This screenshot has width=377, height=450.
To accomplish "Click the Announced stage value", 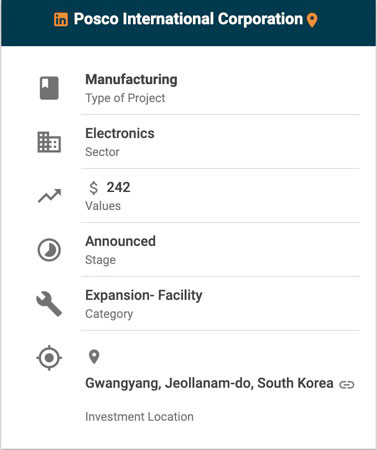I will pyautogui.click(x=121, y=241).
